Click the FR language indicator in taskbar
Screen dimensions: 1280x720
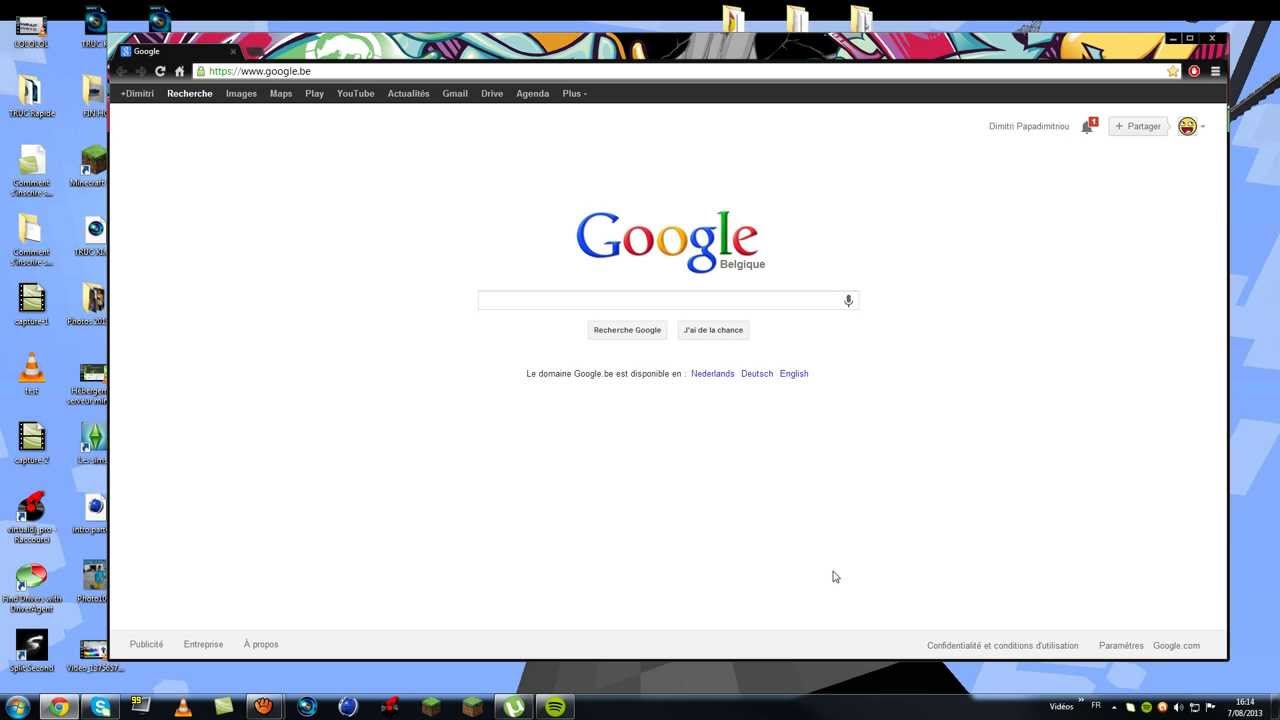click(x=1096, y=706)
